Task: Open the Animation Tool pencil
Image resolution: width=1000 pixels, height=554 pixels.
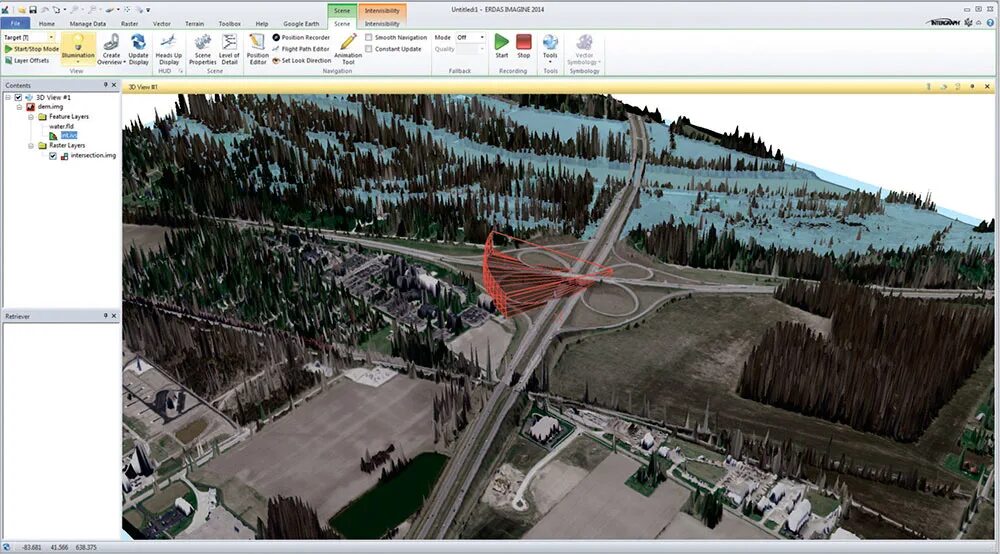Action: tap(348, 48)
